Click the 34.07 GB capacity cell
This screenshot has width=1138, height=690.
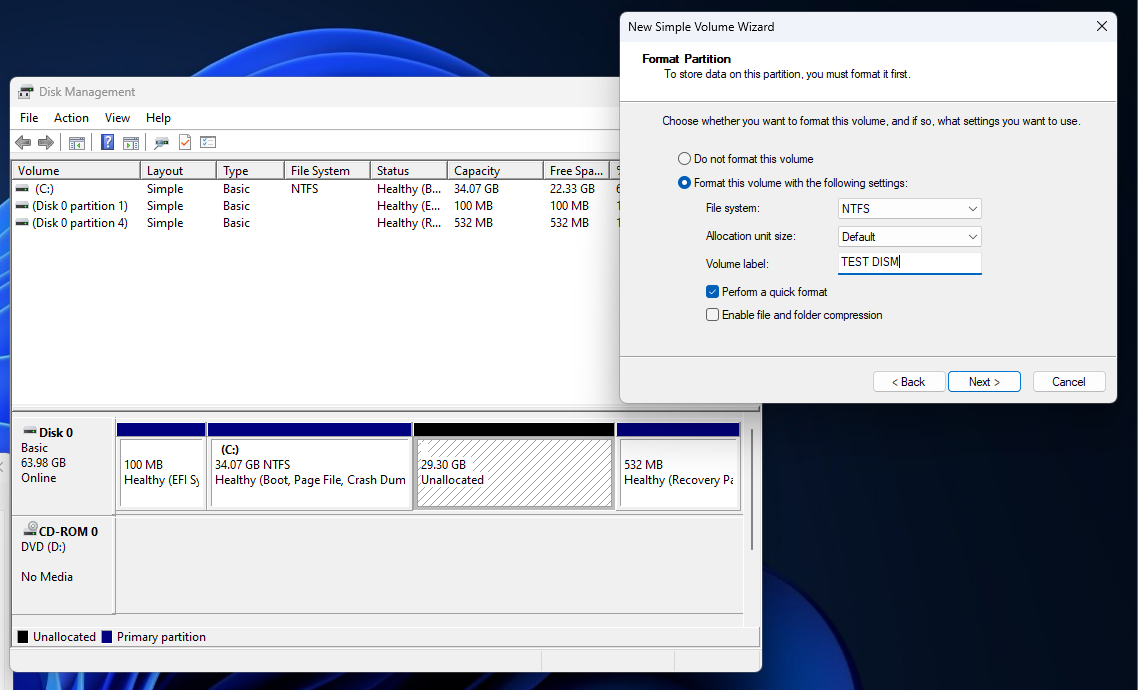tap(476, 189)
